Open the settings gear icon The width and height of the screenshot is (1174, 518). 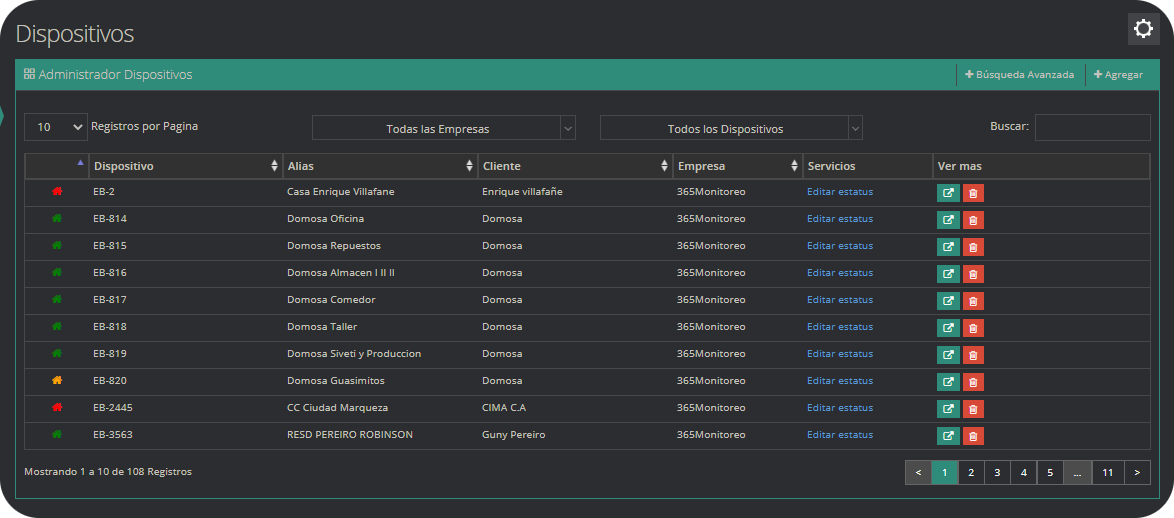click(x=1143, y=29)
